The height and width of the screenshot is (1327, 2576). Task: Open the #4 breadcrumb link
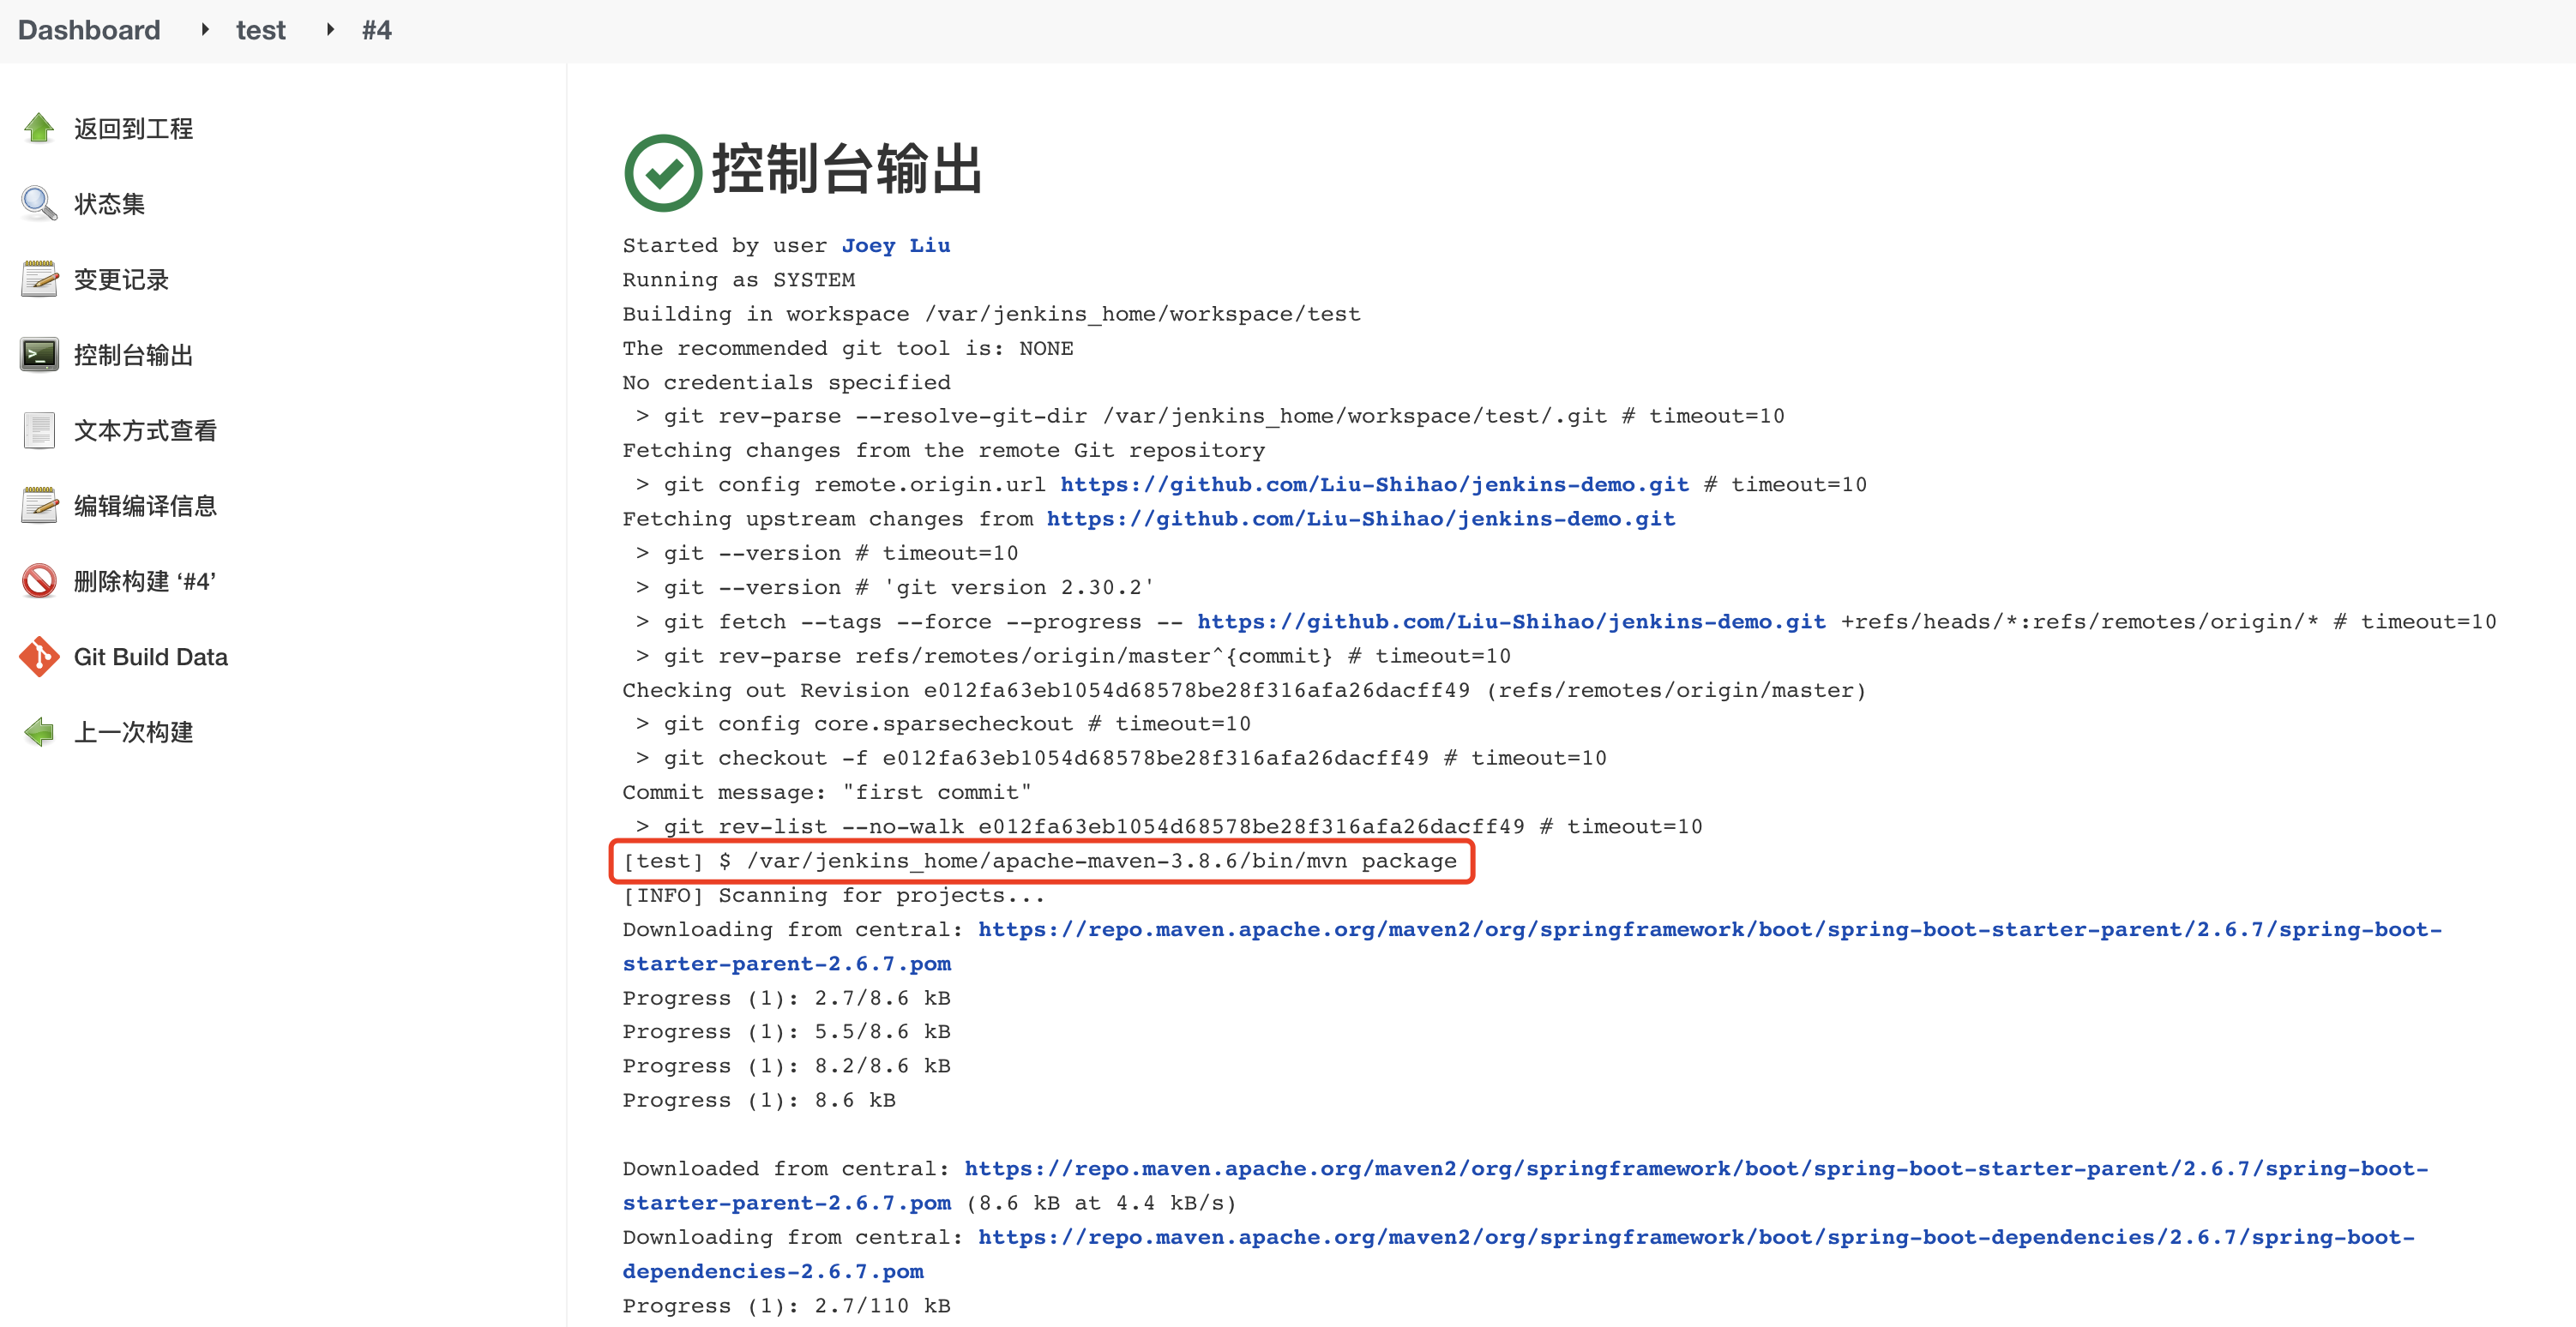[x=376, y=30]
